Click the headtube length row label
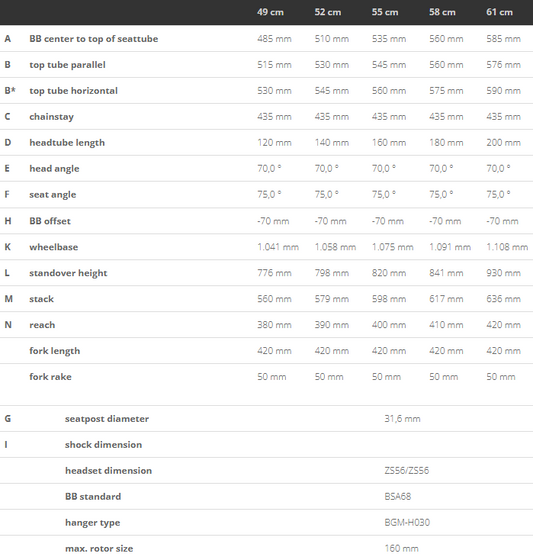 67,143
